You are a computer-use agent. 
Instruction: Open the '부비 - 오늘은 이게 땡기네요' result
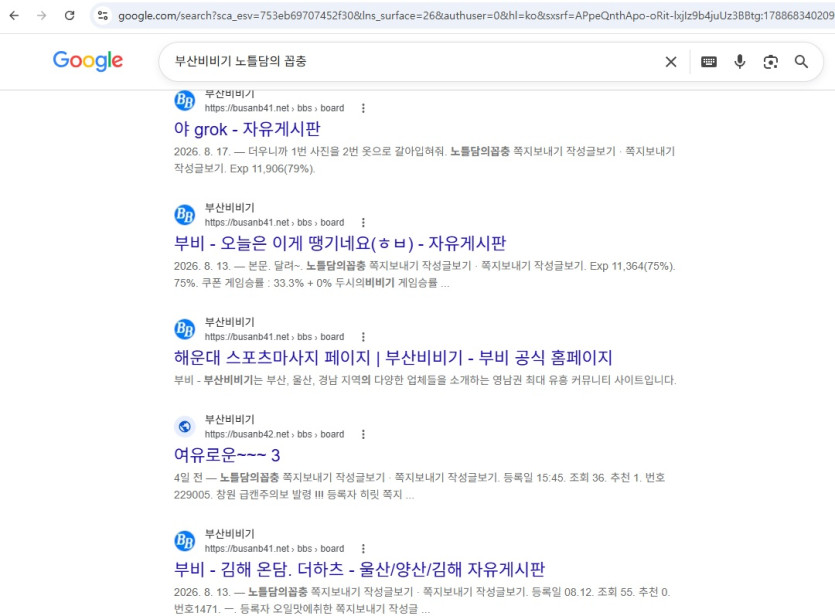pyautogui.click(x=340, y=243)
